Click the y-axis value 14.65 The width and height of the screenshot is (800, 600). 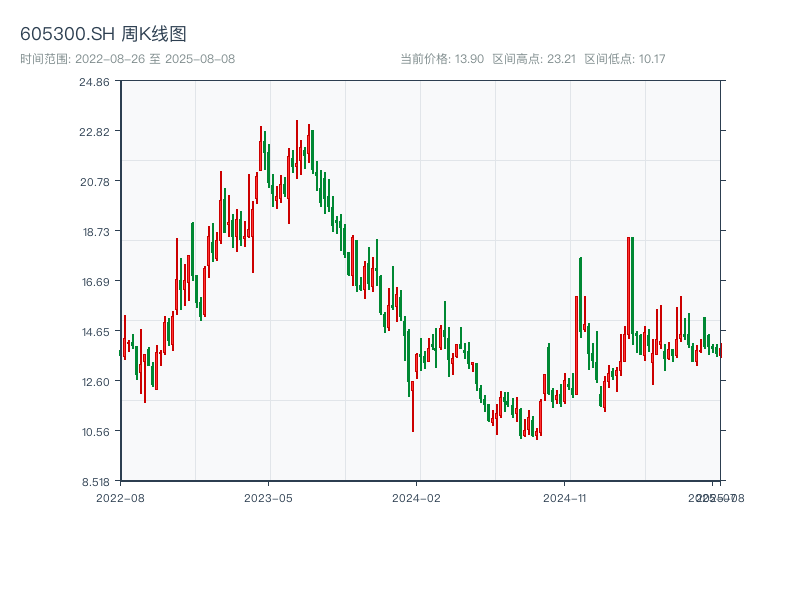tap(96, 332)
